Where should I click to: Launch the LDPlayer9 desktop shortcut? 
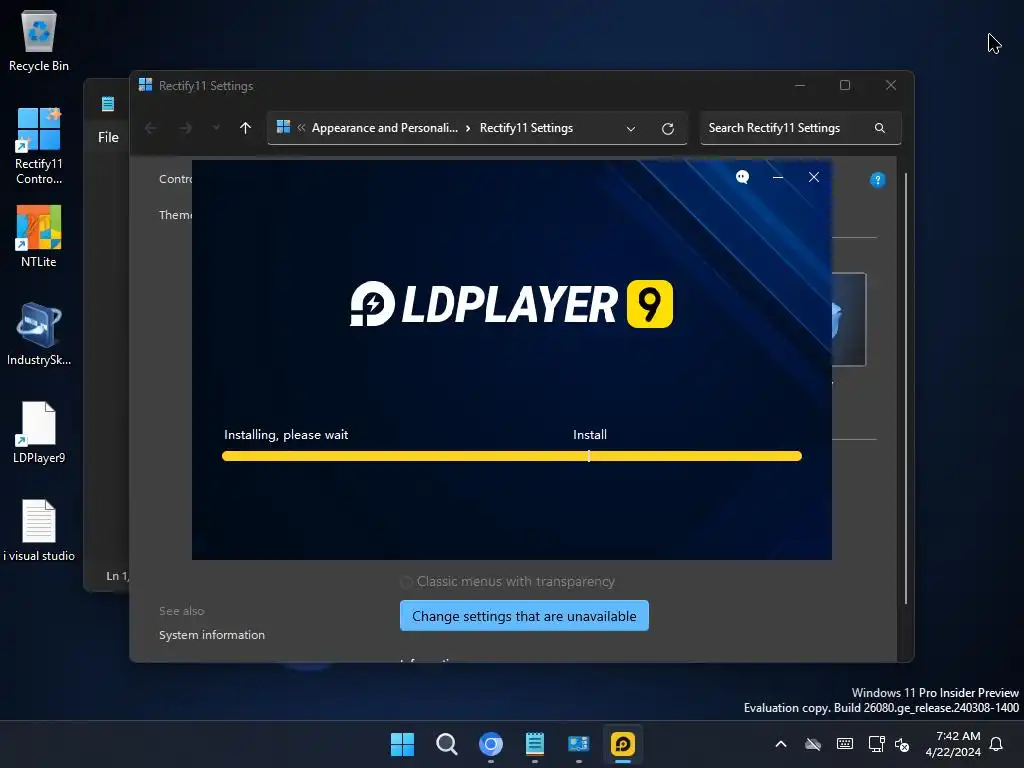[39, 432]
